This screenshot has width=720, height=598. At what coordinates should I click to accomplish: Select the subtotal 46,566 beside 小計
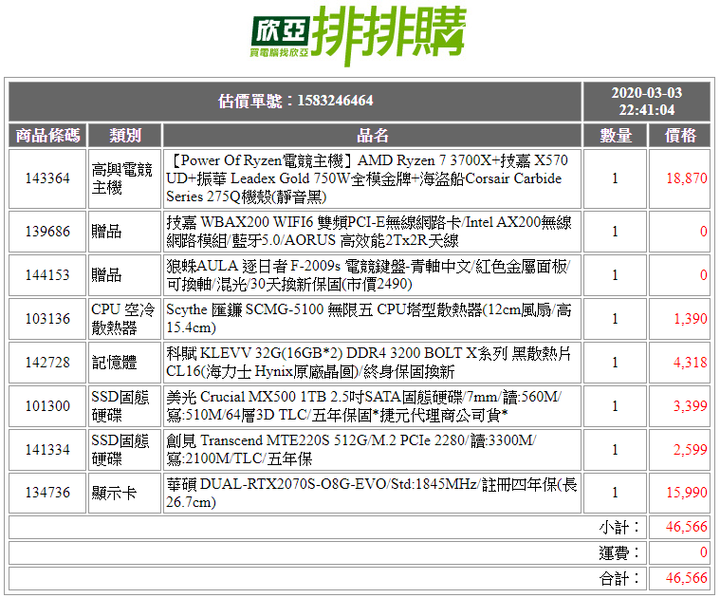point(686,527)
